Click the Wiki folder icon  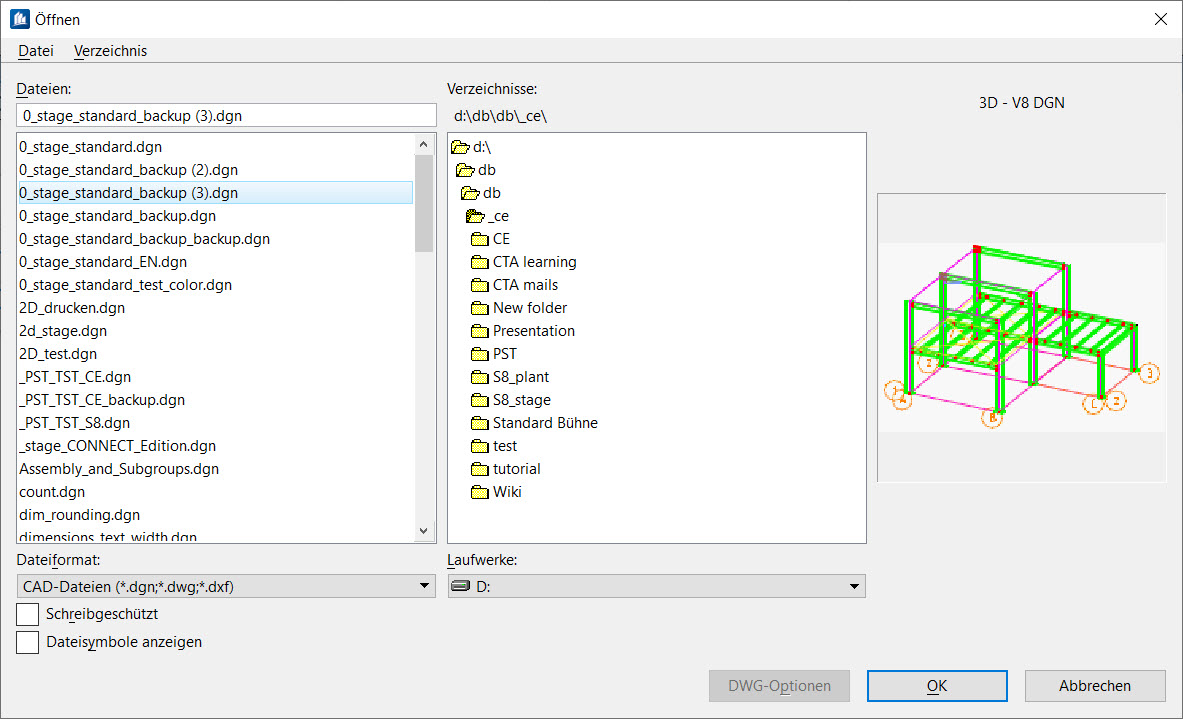480,493
